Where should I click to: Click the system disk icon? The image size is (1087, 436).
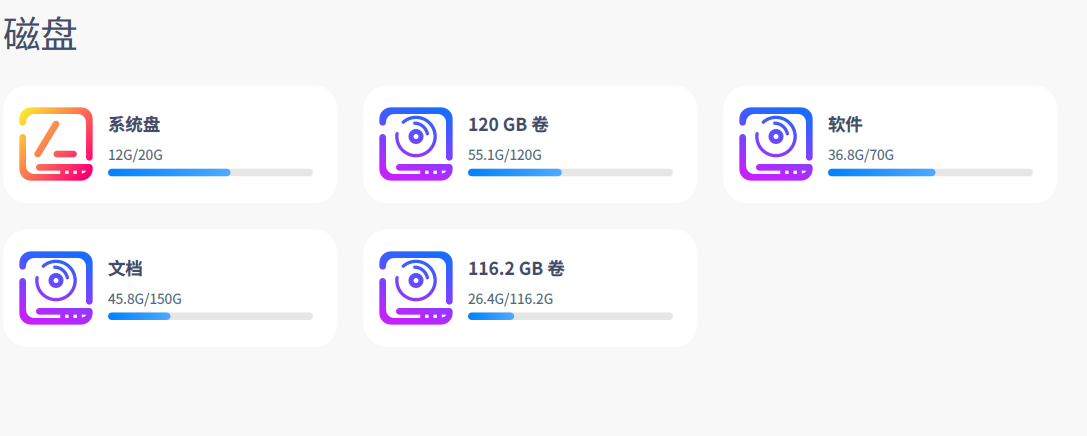56,144
